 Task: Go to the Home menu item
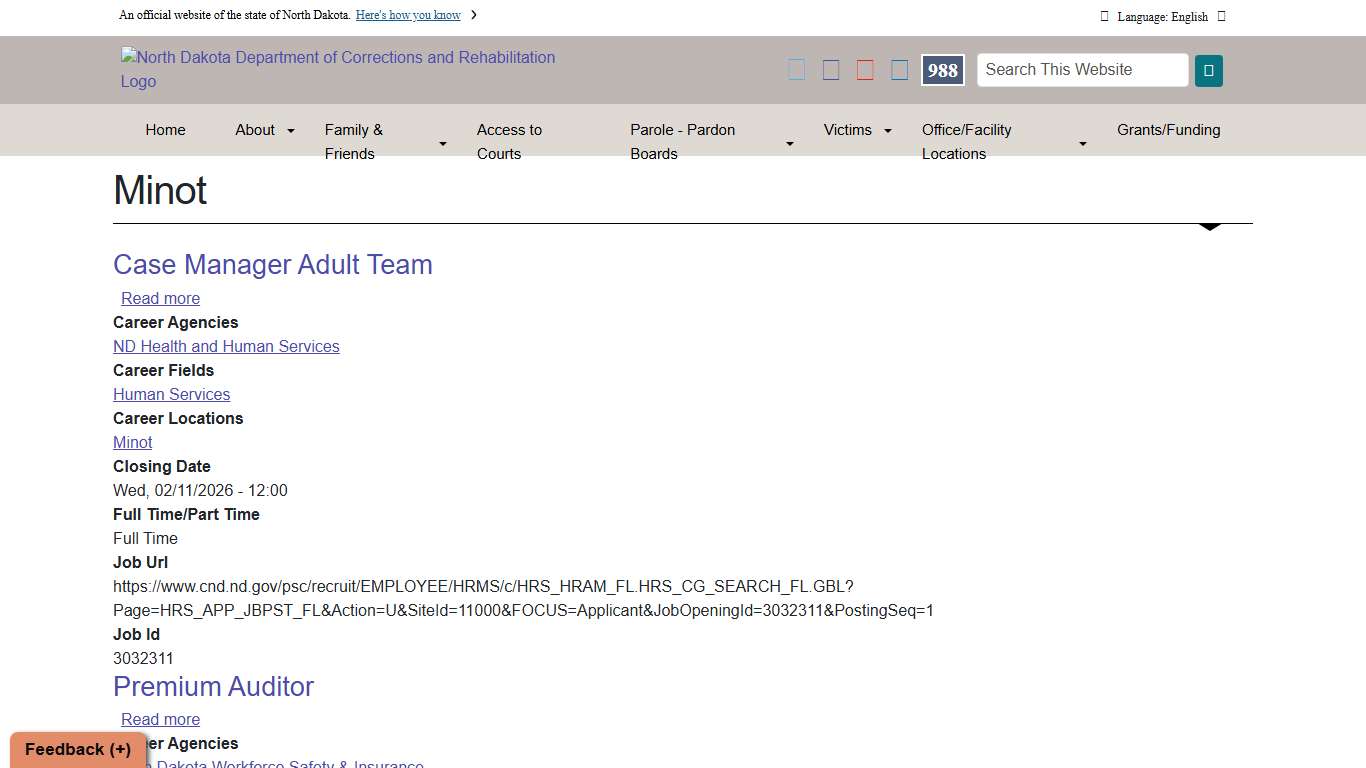pyautogui.click(x=165, y=130)
